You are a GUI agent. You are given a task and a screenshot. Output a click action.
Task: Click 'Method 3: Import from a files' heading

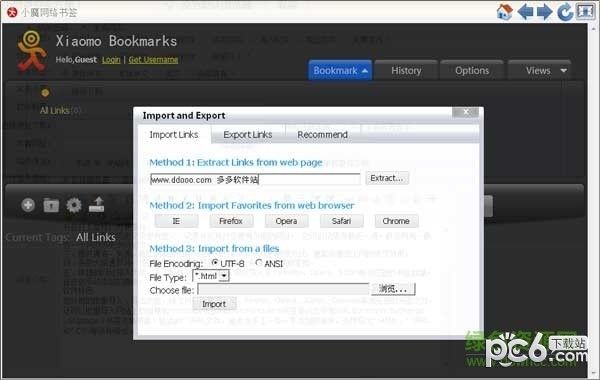(214, 248)
